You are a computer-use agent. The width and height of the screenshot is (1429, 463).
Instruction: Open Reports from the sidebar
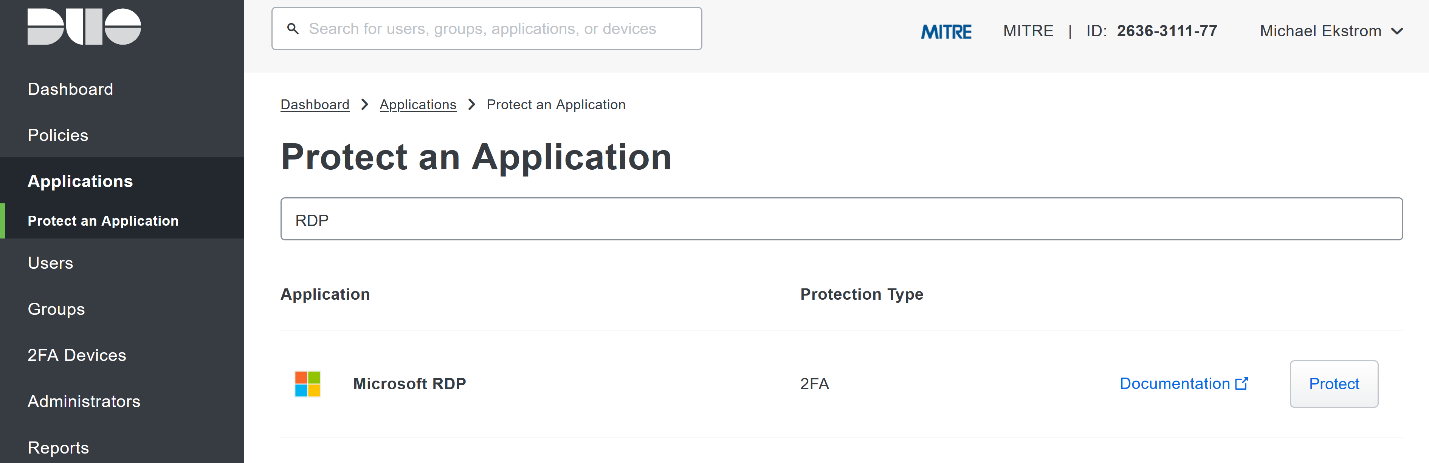click(x=58, y=447)
